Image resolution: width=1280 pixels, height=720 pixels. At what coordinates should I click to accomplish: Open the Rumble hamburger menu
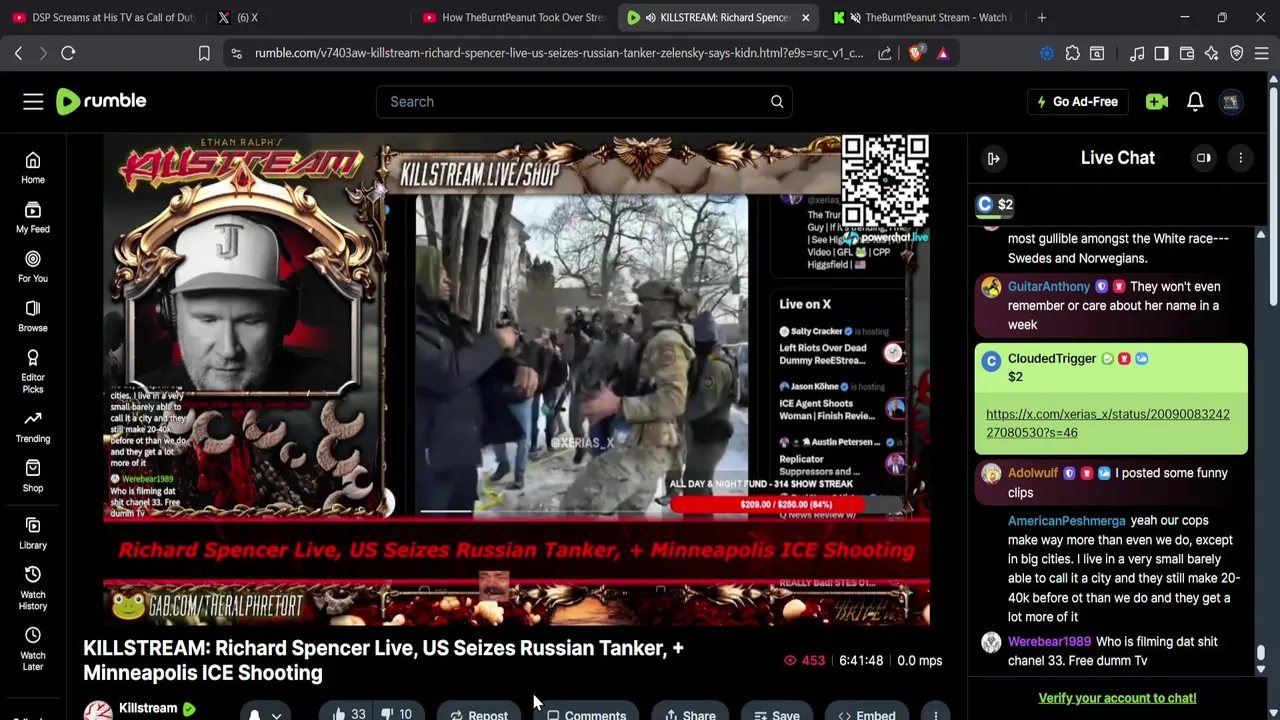click(33, 101)
